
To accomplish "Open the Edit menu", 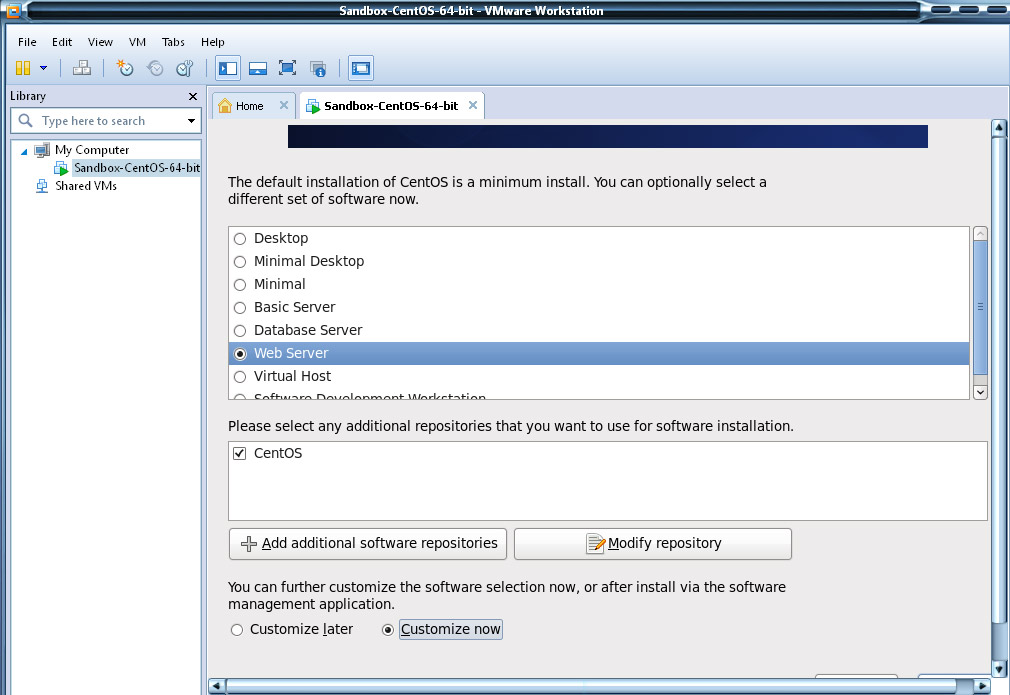I will click(x=62, y=42).
